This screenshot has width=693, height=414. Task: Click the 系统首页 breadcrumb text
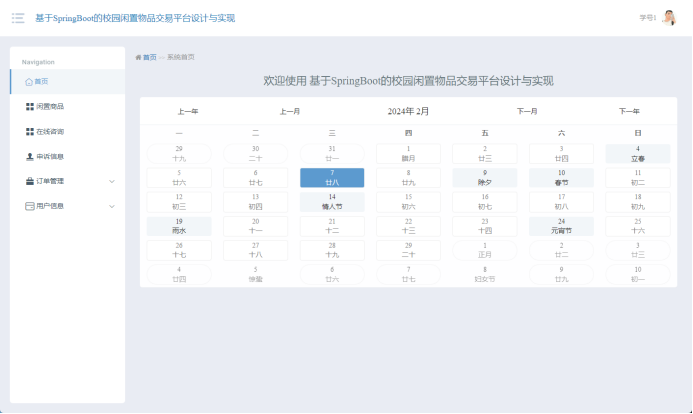pyautogui.click(x=181, y=57)
